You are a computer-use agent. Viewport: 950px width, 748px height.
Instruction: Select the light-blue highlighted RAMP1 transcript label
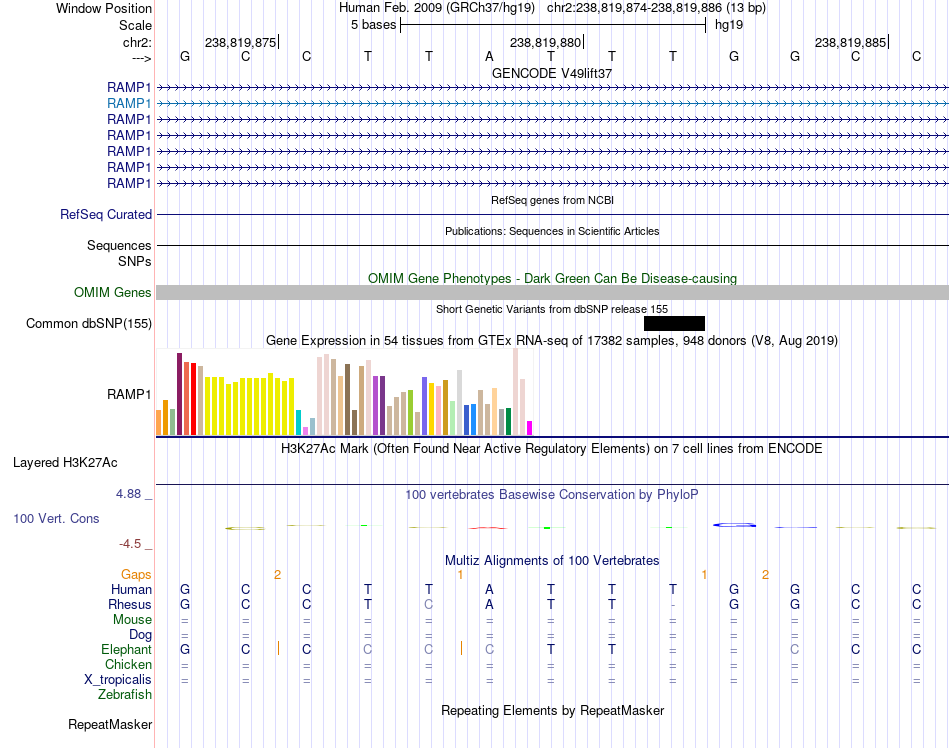128,104
